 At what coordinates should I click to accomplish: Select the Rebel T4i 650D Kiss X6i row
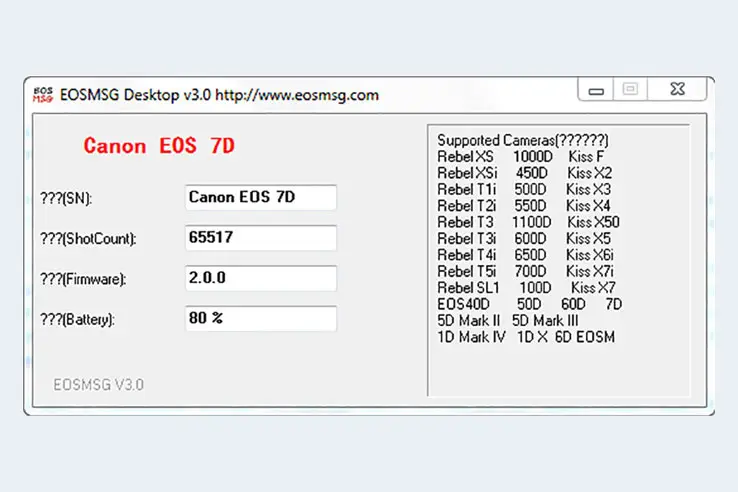(526, 255)
